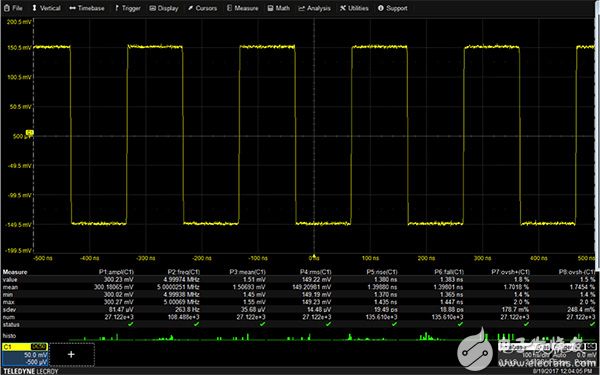Click the status checkmark under P3 mean
Viewport: 600px width, 375px height.
pyautogui.click(x=262, y=324)
